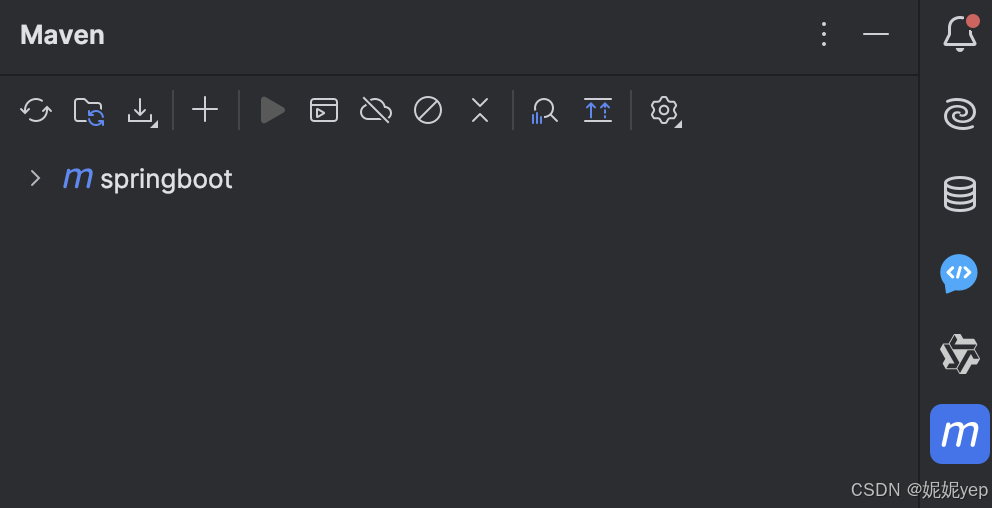This screenshot has height=508, width=992.
Task: Open the Database tool window
Action: point(960,194)
